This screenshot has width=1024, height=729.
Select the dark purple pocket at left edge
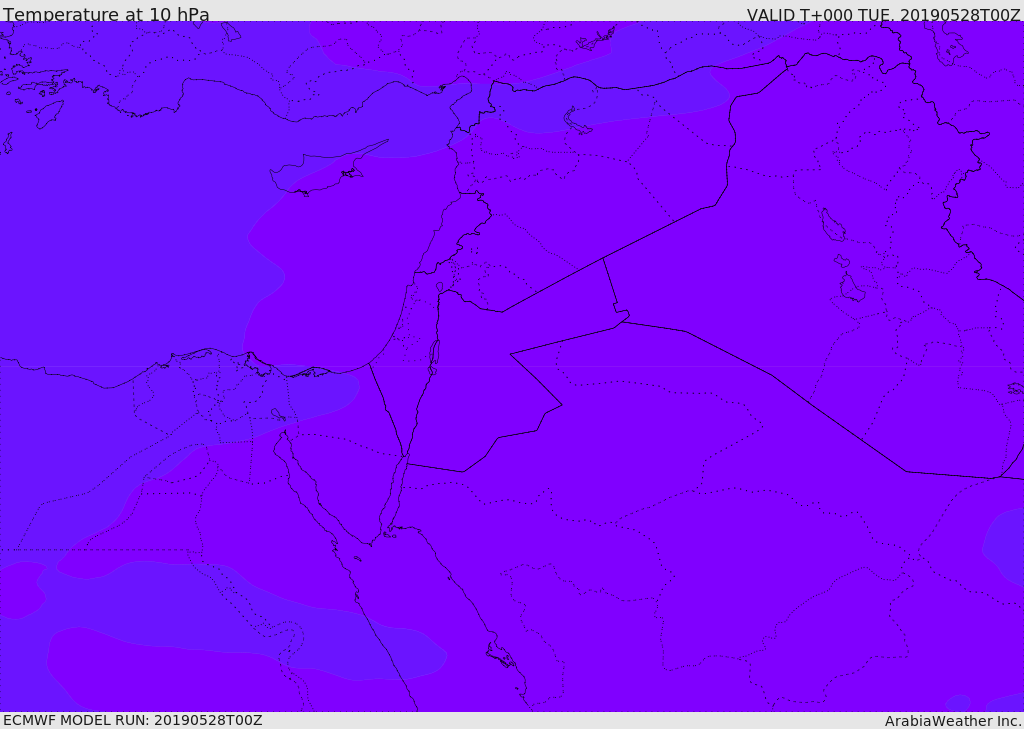[x=20, y=590]
